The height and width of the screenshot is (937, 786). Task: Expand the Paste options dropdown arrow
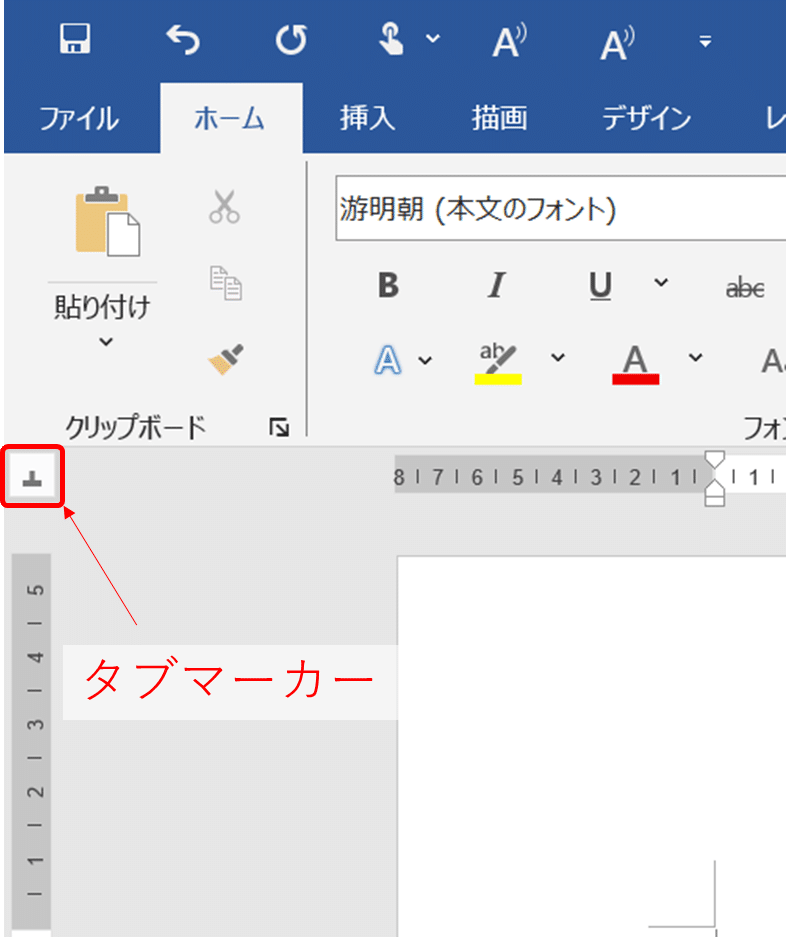pyautogui.click(x=105, y=342)
